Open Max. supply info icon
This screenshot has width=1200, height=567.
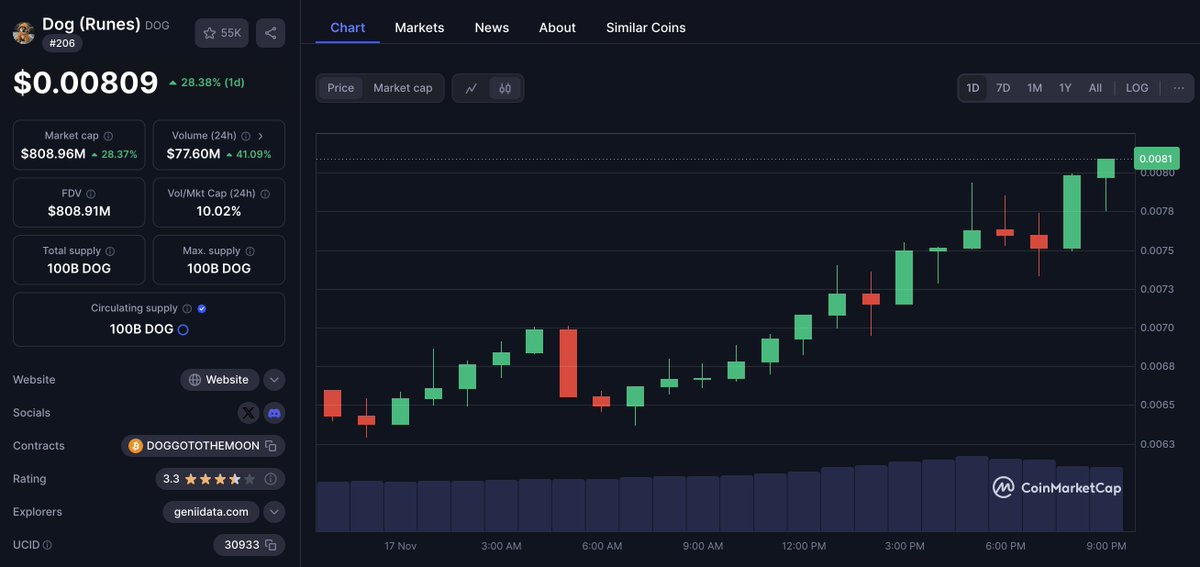click(x=250, y=251)
